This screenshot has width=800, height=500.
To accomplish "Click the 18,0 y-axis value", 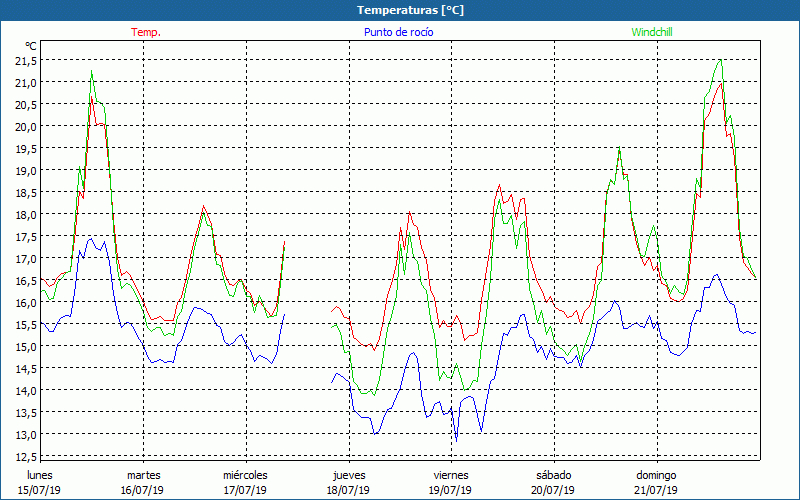I will [27, 215].
